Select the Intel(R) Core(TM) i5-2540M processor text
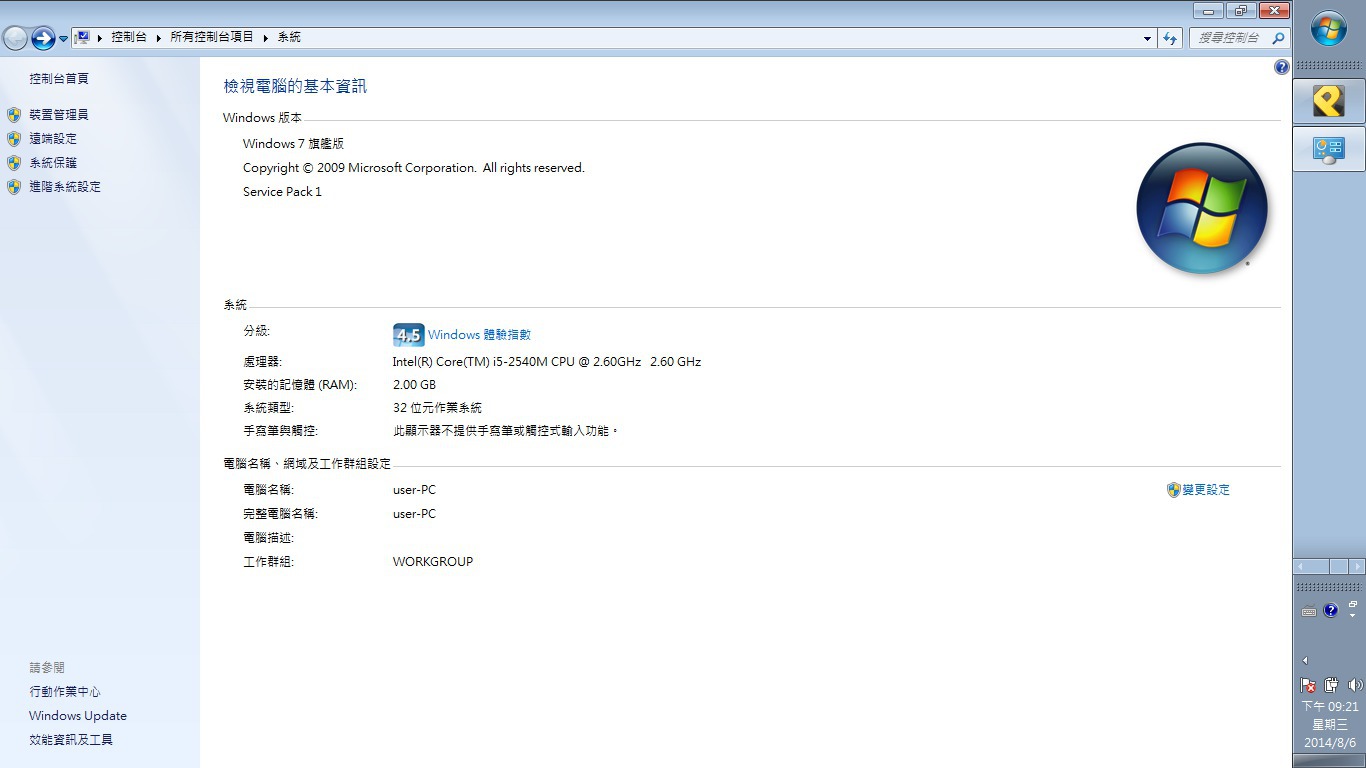Viewport: 1366px width, 768px height. tap(547, 362)
